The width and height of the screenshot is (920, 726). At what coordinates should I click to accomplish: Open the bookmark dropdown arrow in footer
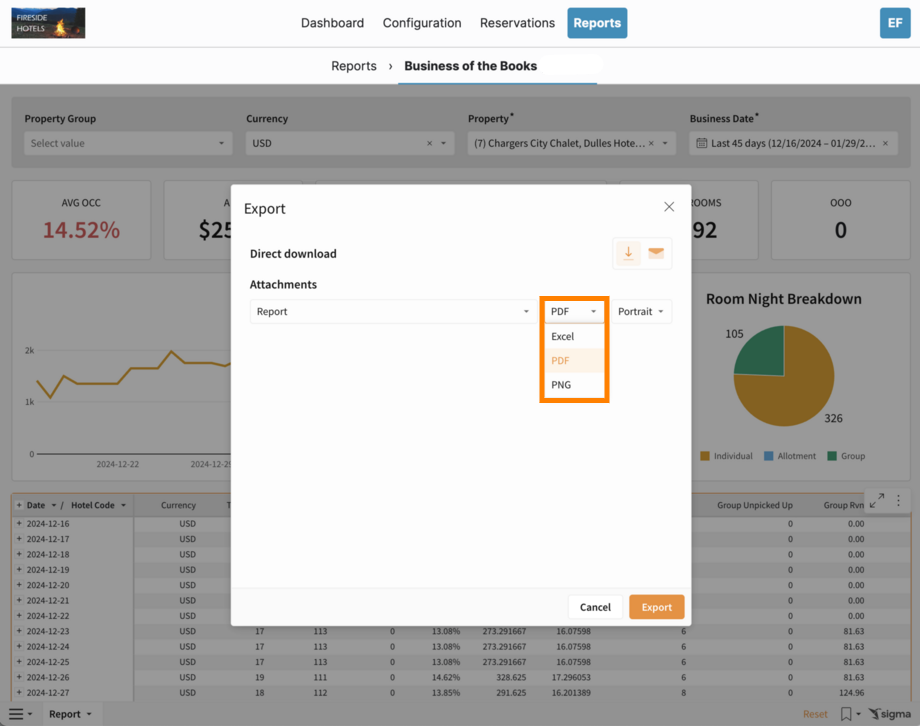click(x=858, y=714)
